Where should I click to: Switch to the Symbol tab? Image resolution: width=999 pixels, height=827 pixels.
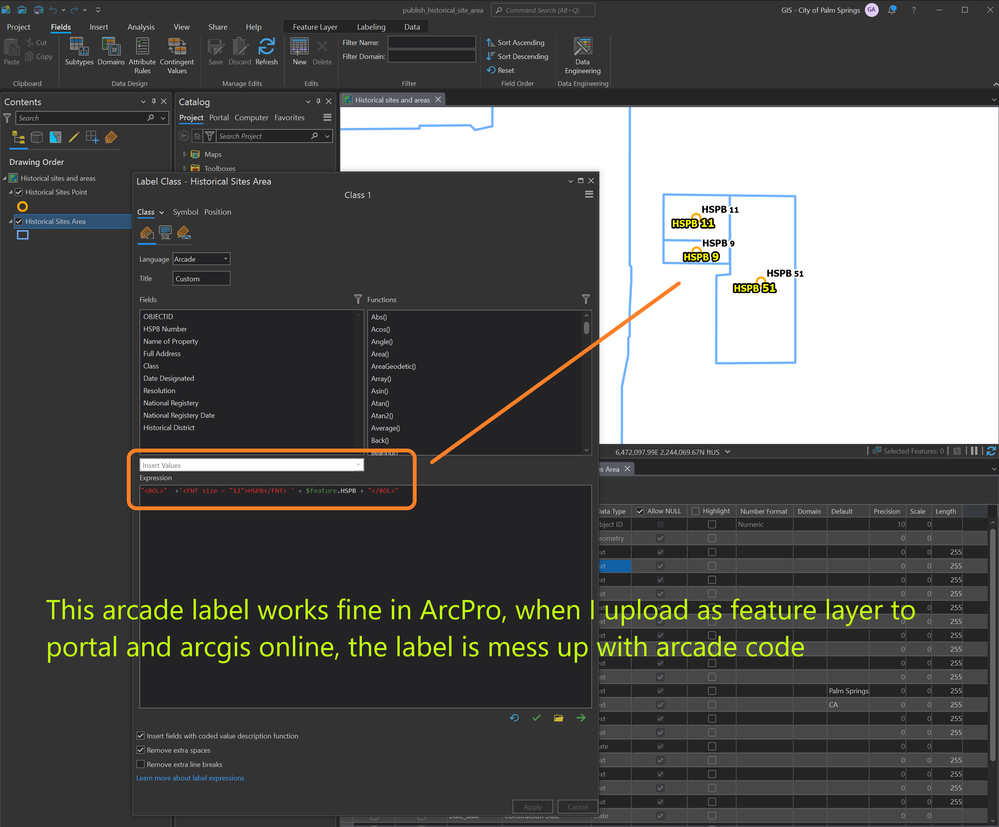click(x=185, y=212)
